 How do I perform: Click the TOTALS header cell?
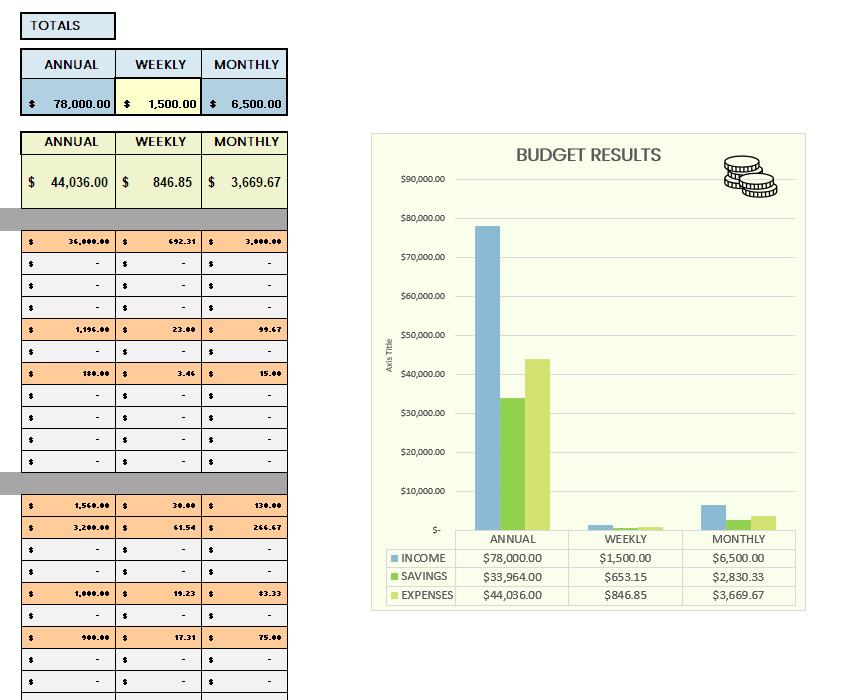tap(67, 25)
